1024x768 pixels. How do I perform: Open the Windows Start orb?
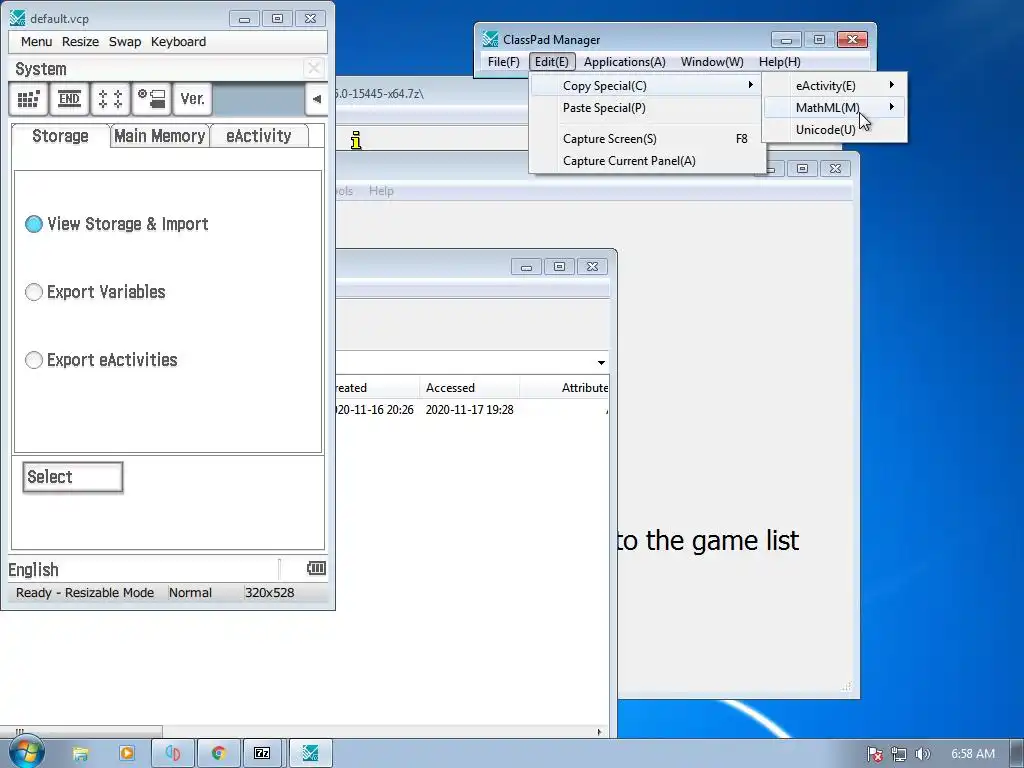pos(26,752)
